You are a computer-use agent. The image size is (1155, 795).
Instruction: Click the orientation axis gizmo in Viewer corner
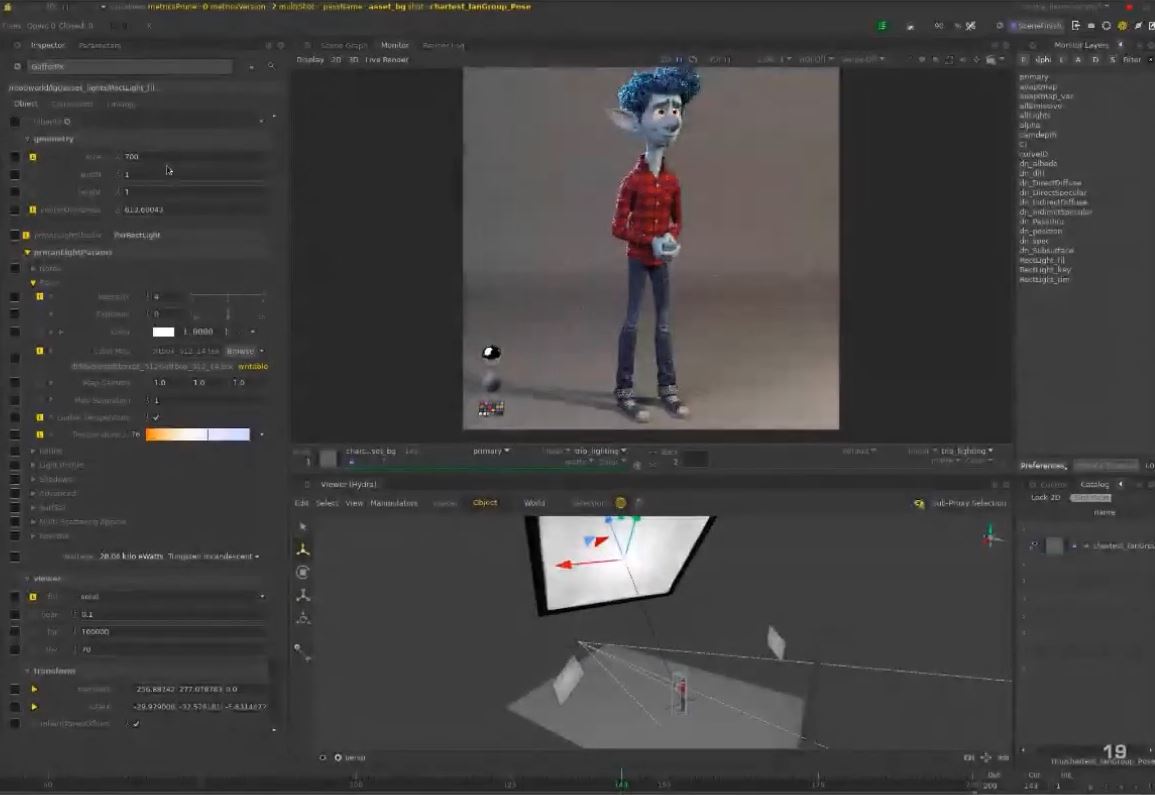click(x=991, y=538)
